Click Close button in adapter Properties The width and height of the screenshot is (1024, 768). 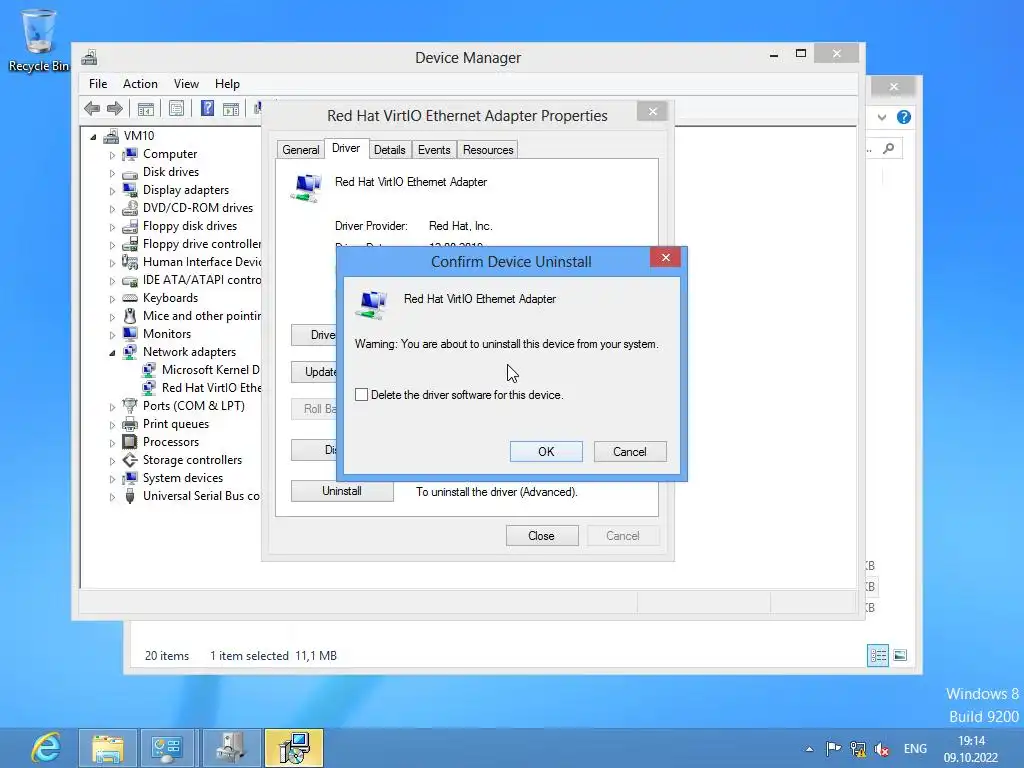pos(541,536)
